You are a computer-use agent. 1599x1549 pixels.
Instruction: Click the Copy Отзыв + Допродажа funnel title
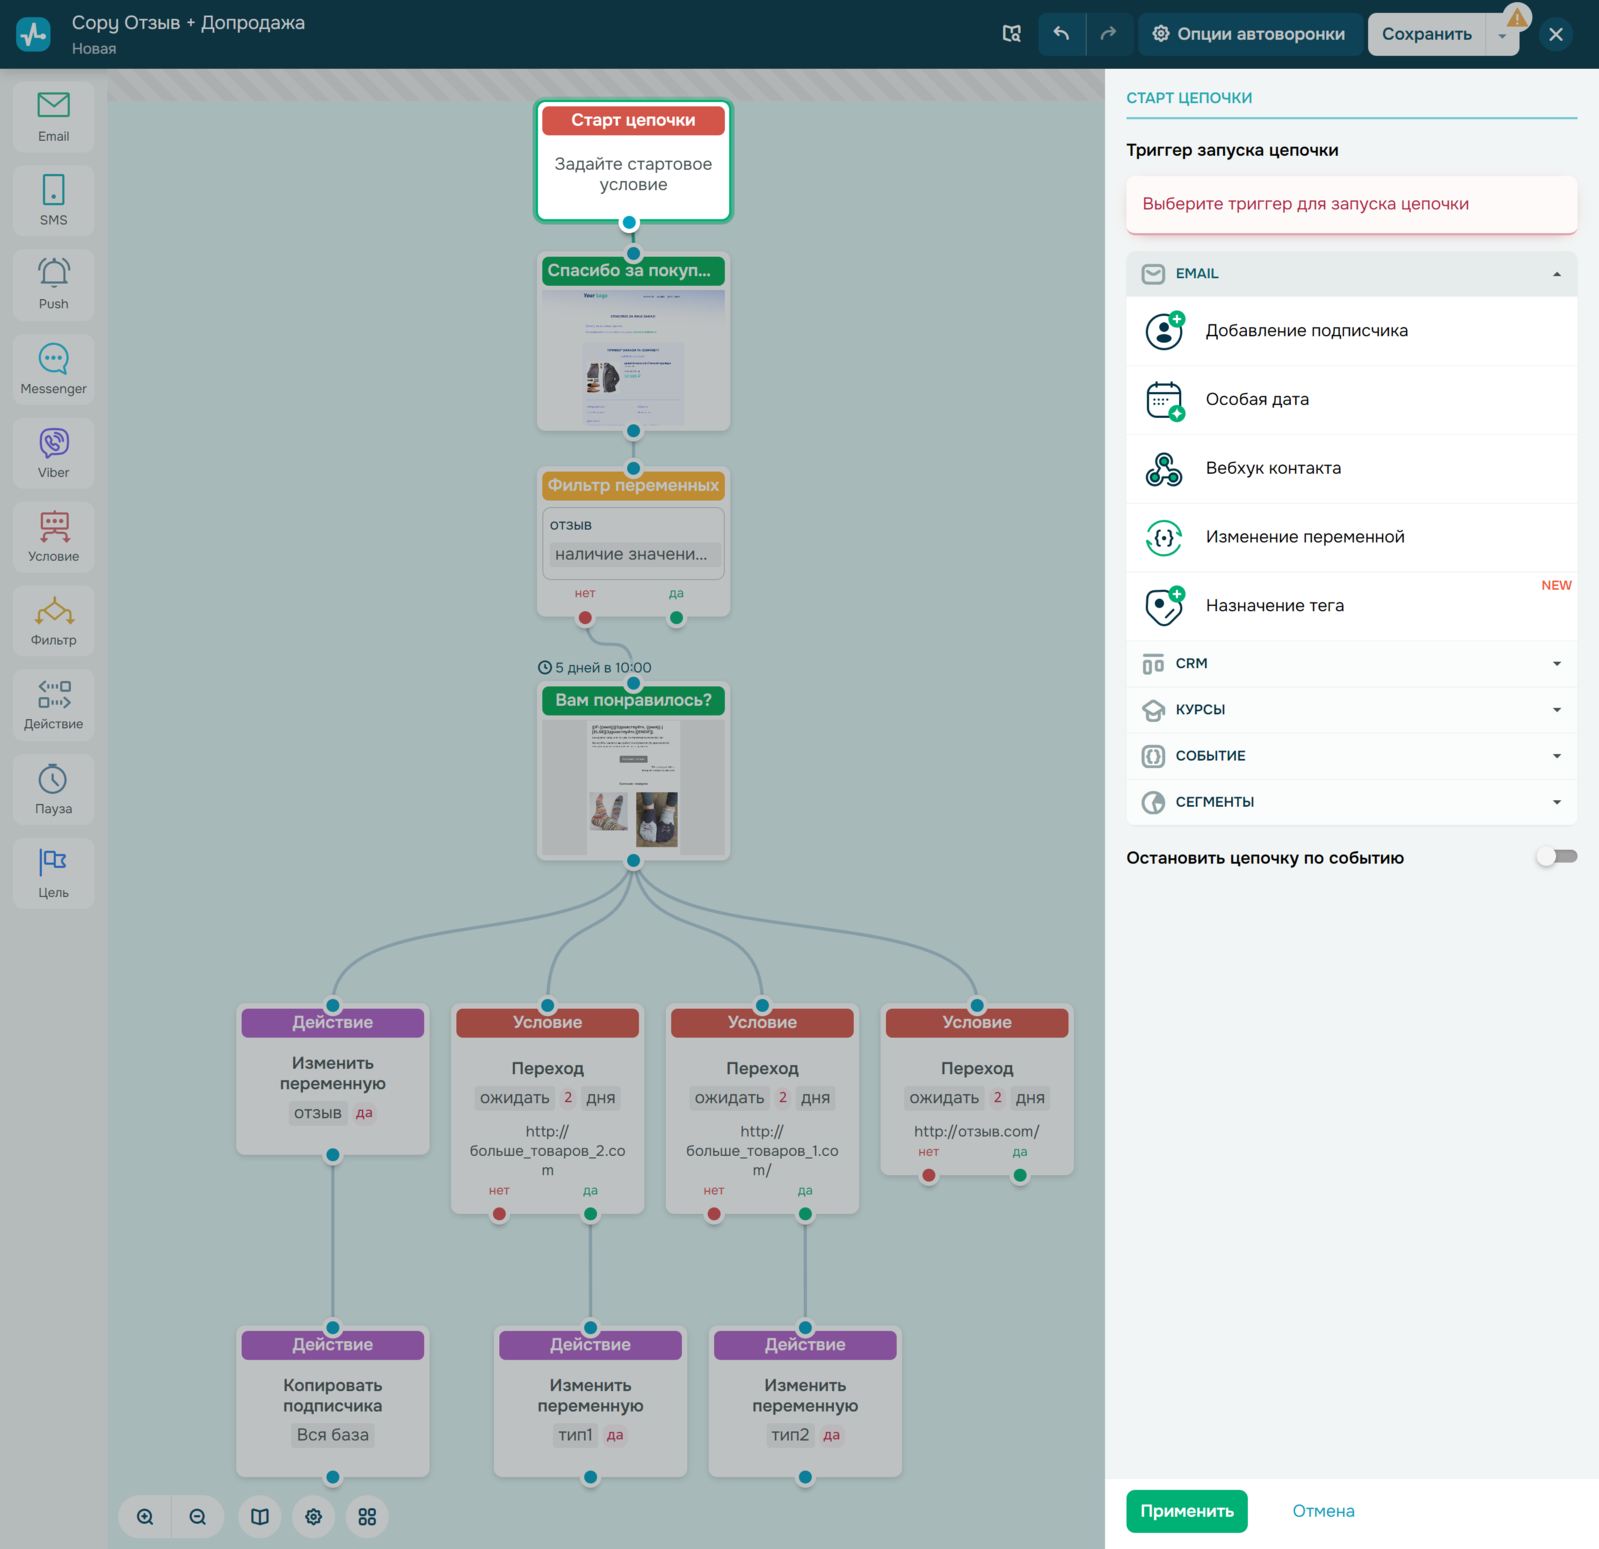(x=188, y=23)
